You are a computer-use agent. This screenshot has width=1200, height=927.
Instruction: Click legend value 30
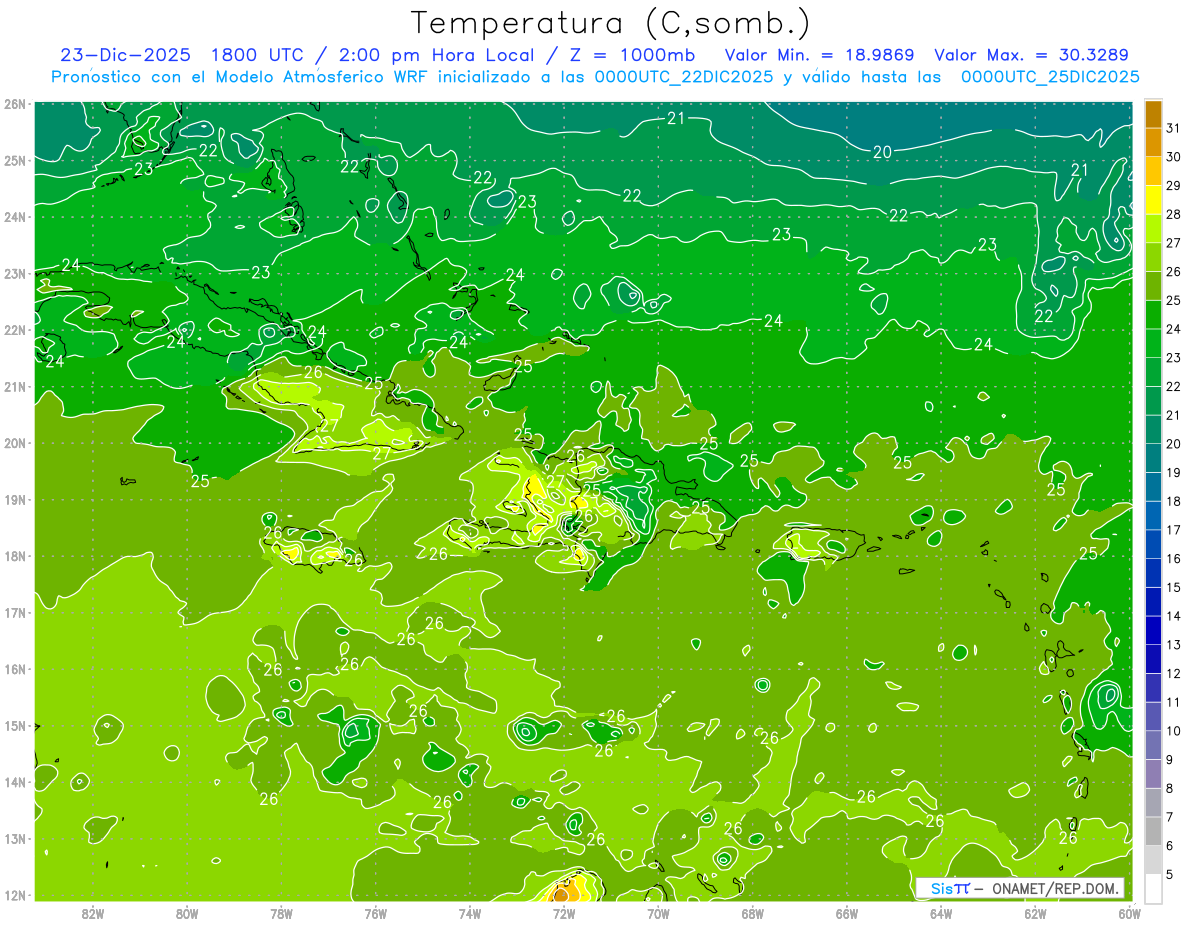(1174, 157)
